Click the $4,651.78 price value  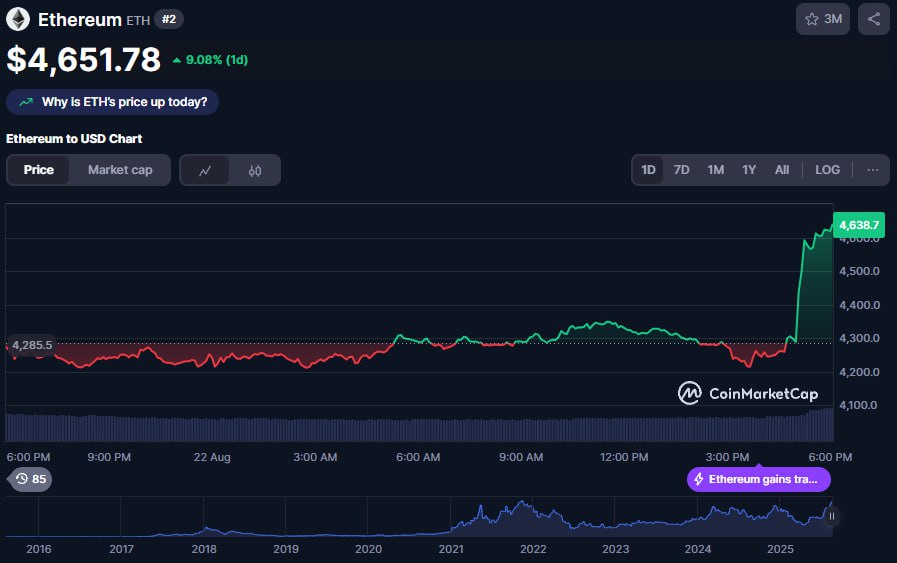pyautogui.click(x=84, y=60)
